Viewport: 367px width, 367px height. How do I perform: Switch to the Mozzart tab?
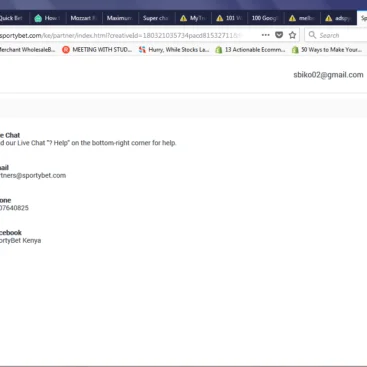(x=84, y=18)
